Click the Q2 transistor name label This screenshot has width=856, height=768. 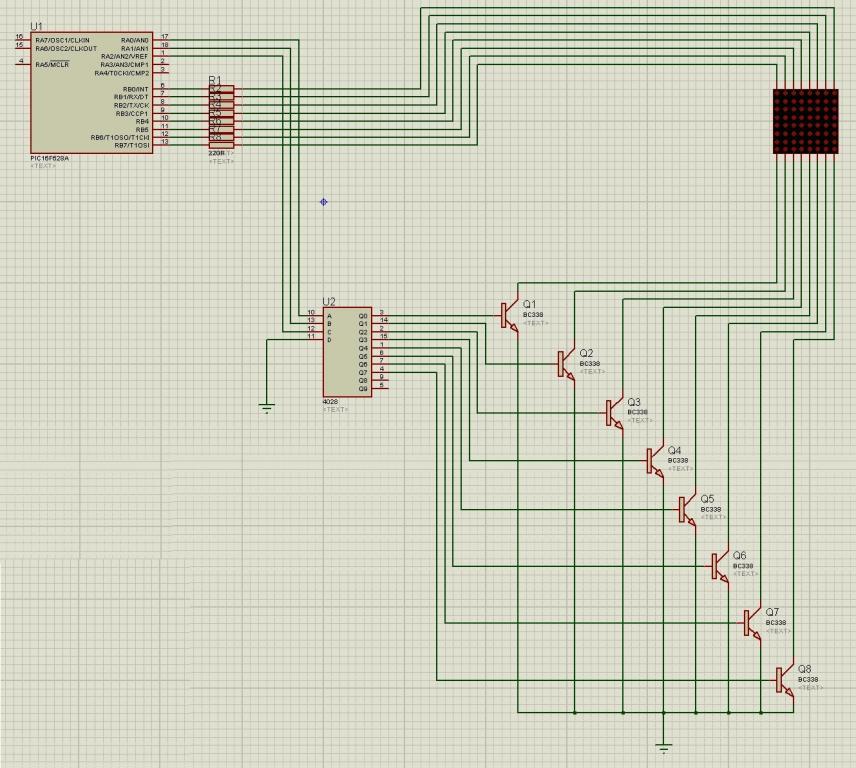(586, 353)
